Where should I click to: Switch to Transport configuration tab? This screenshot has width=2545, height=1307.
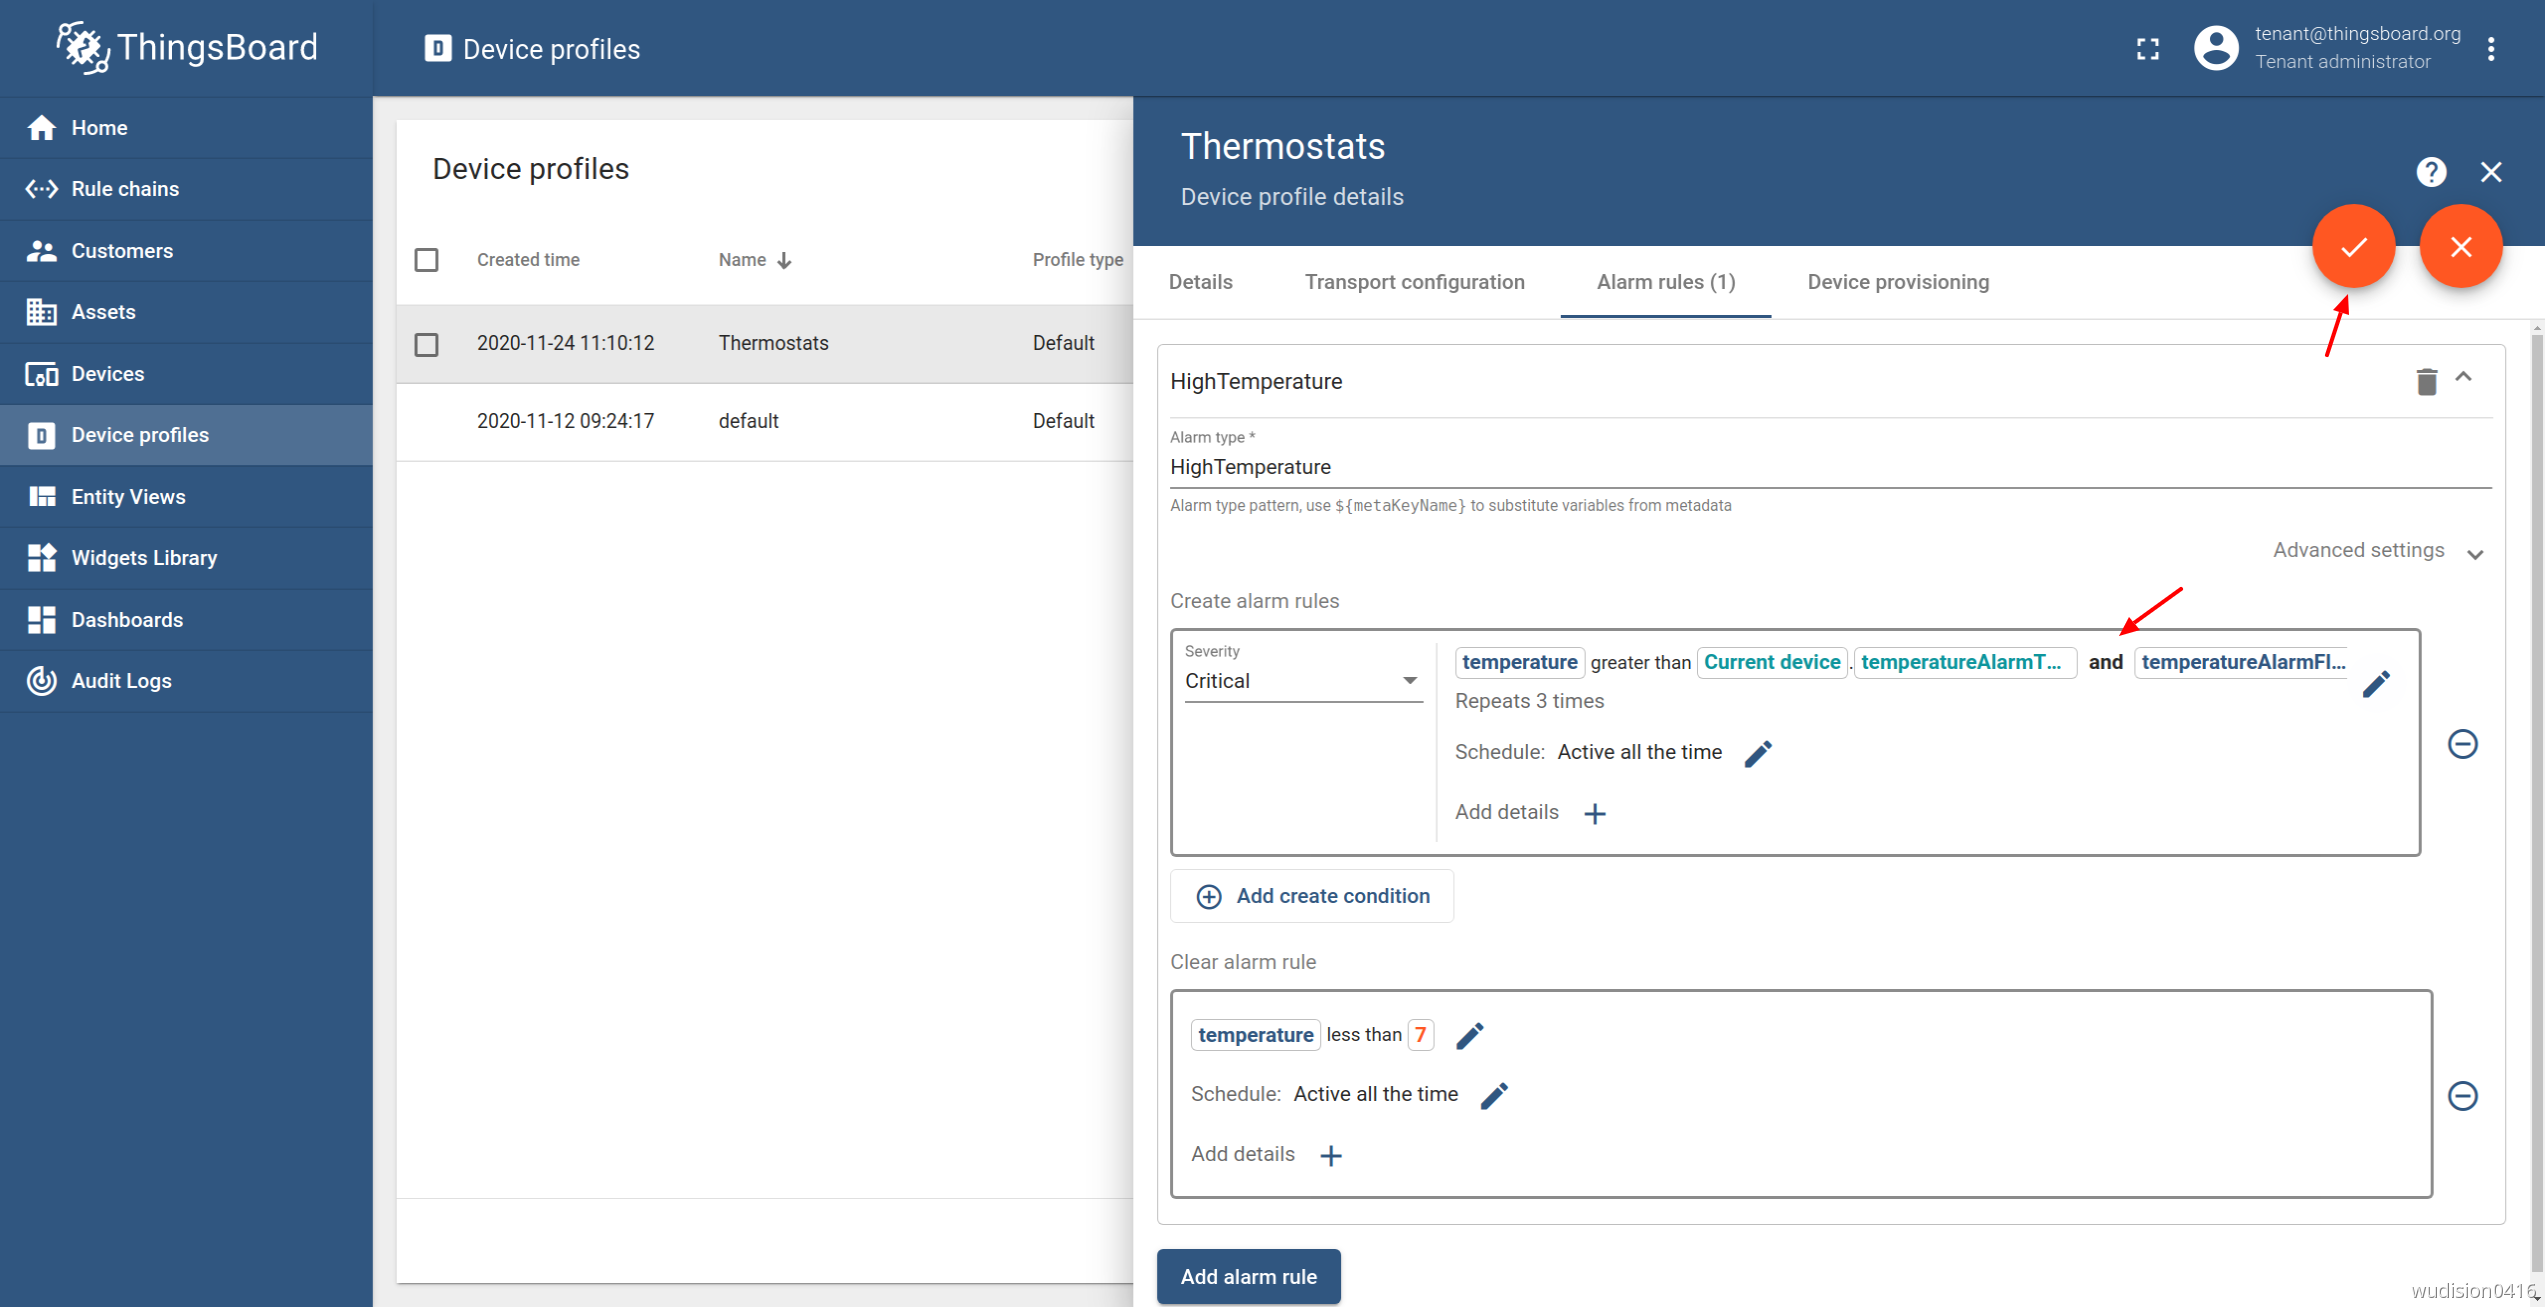point(1414,282)
